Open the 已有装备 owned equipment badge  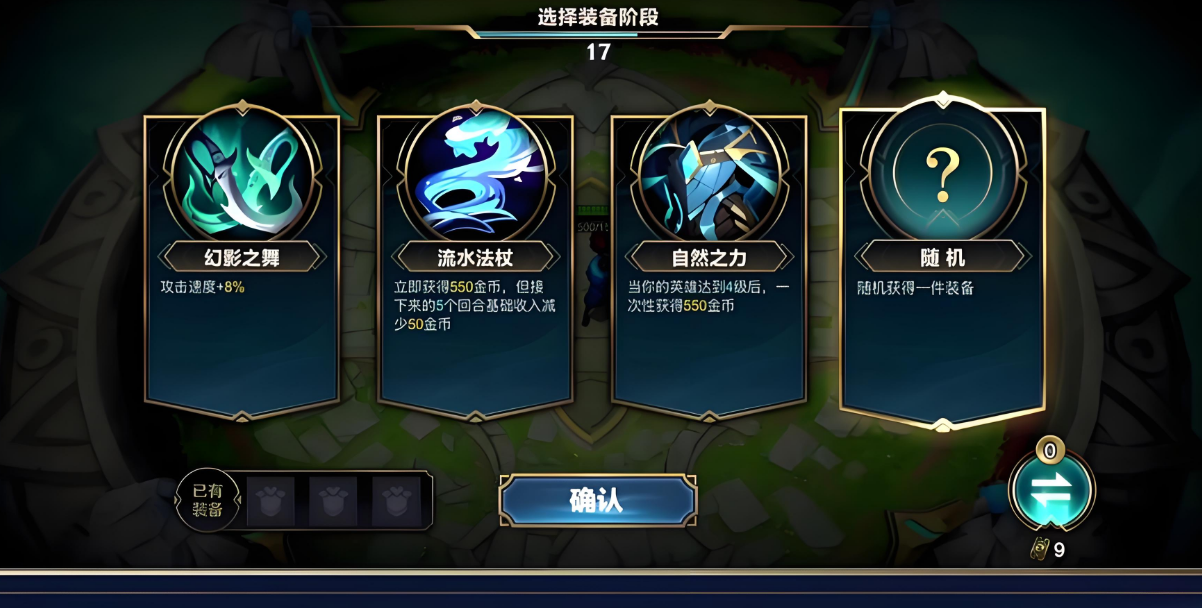[208, 500]
